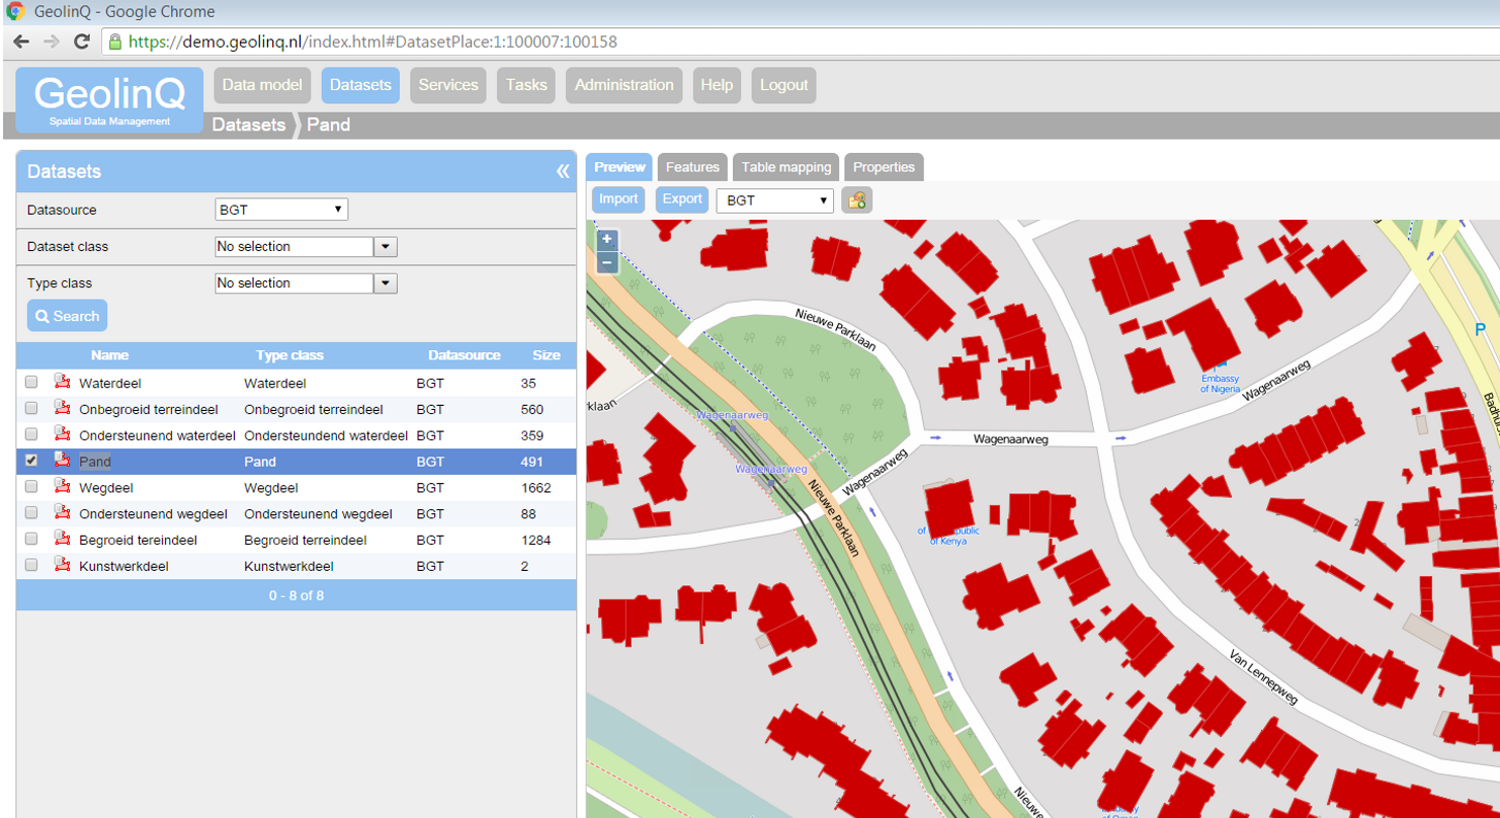Click the Import button

pos(618,199)
